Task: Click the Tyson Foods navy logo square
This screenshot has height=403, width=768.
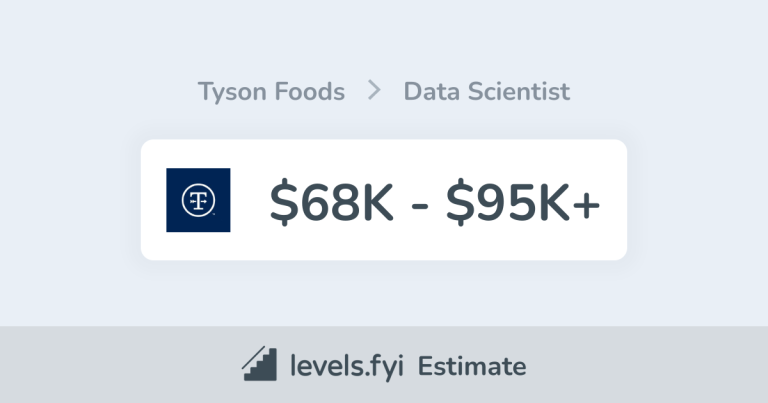Action: pos(198,200)
